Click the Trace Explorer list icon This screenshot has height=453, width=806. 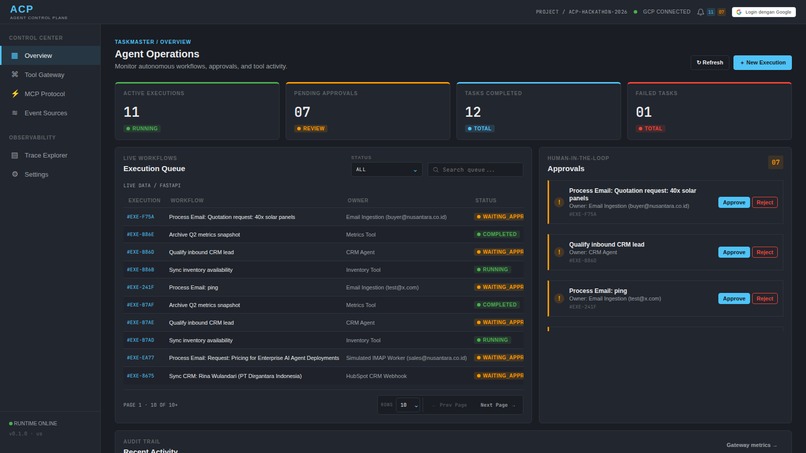click(x=15, y=155)
